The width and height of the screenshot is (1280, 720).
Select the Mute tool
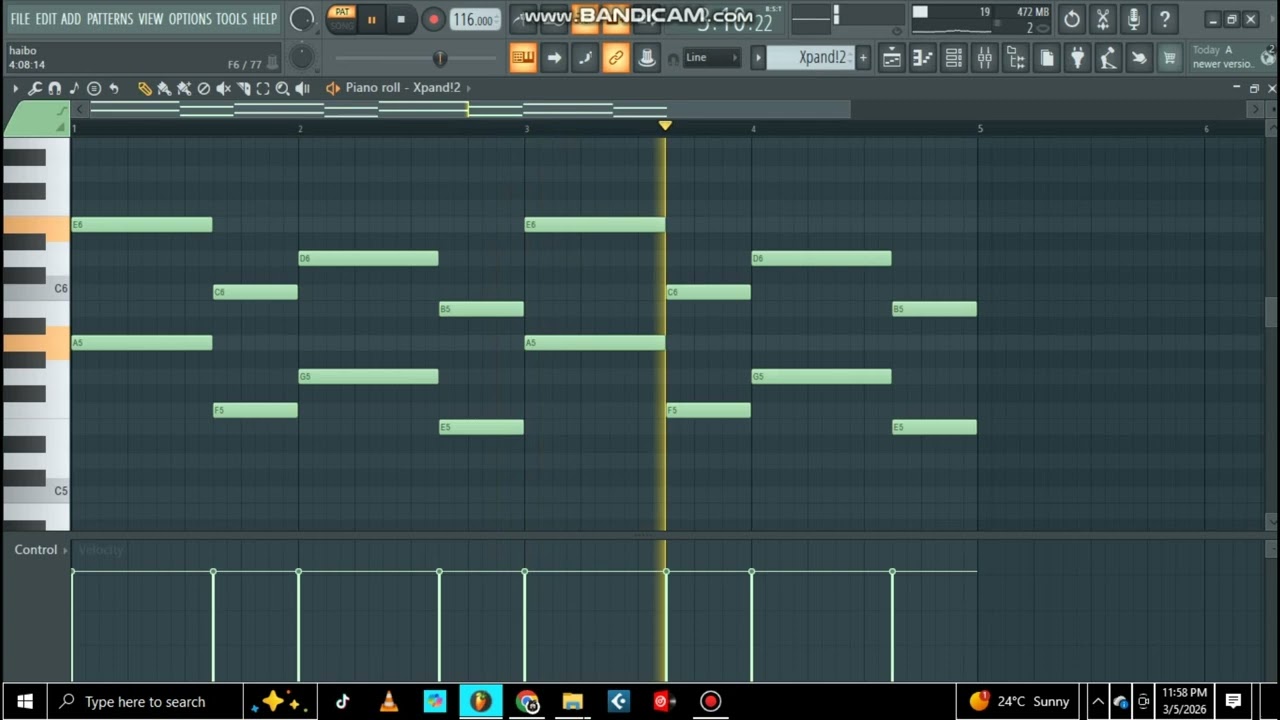223,89
